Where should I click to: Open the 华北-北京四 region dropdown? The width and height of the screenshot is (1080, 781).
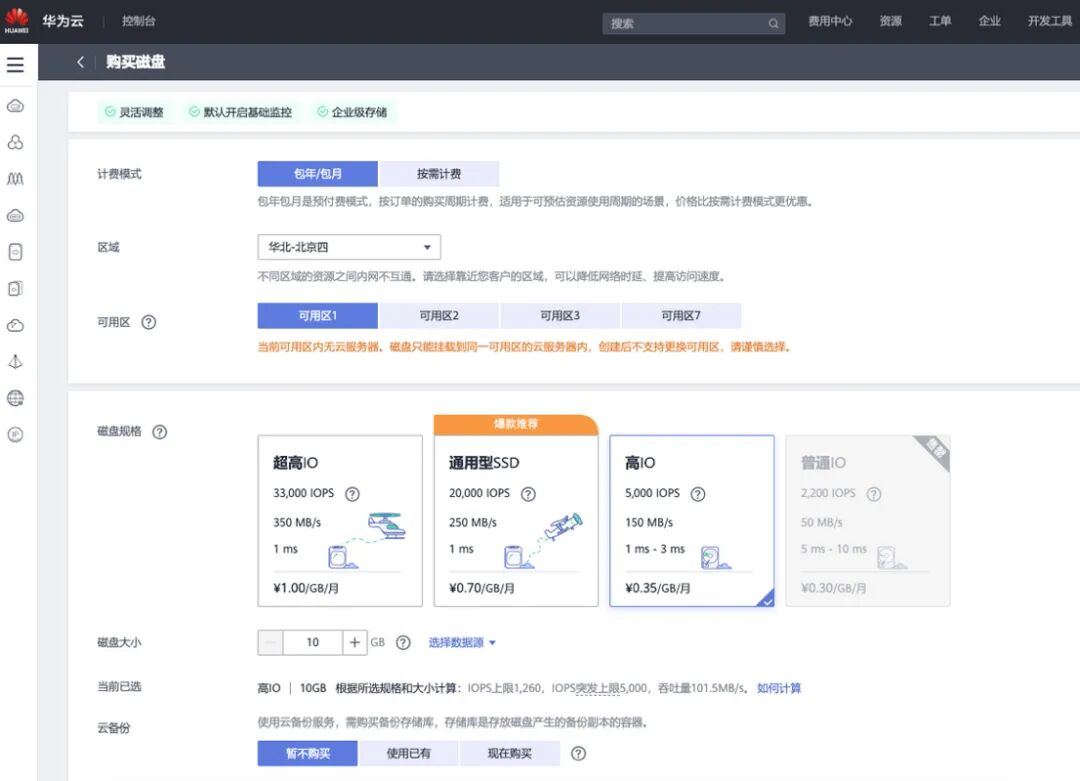pos(349,247)
